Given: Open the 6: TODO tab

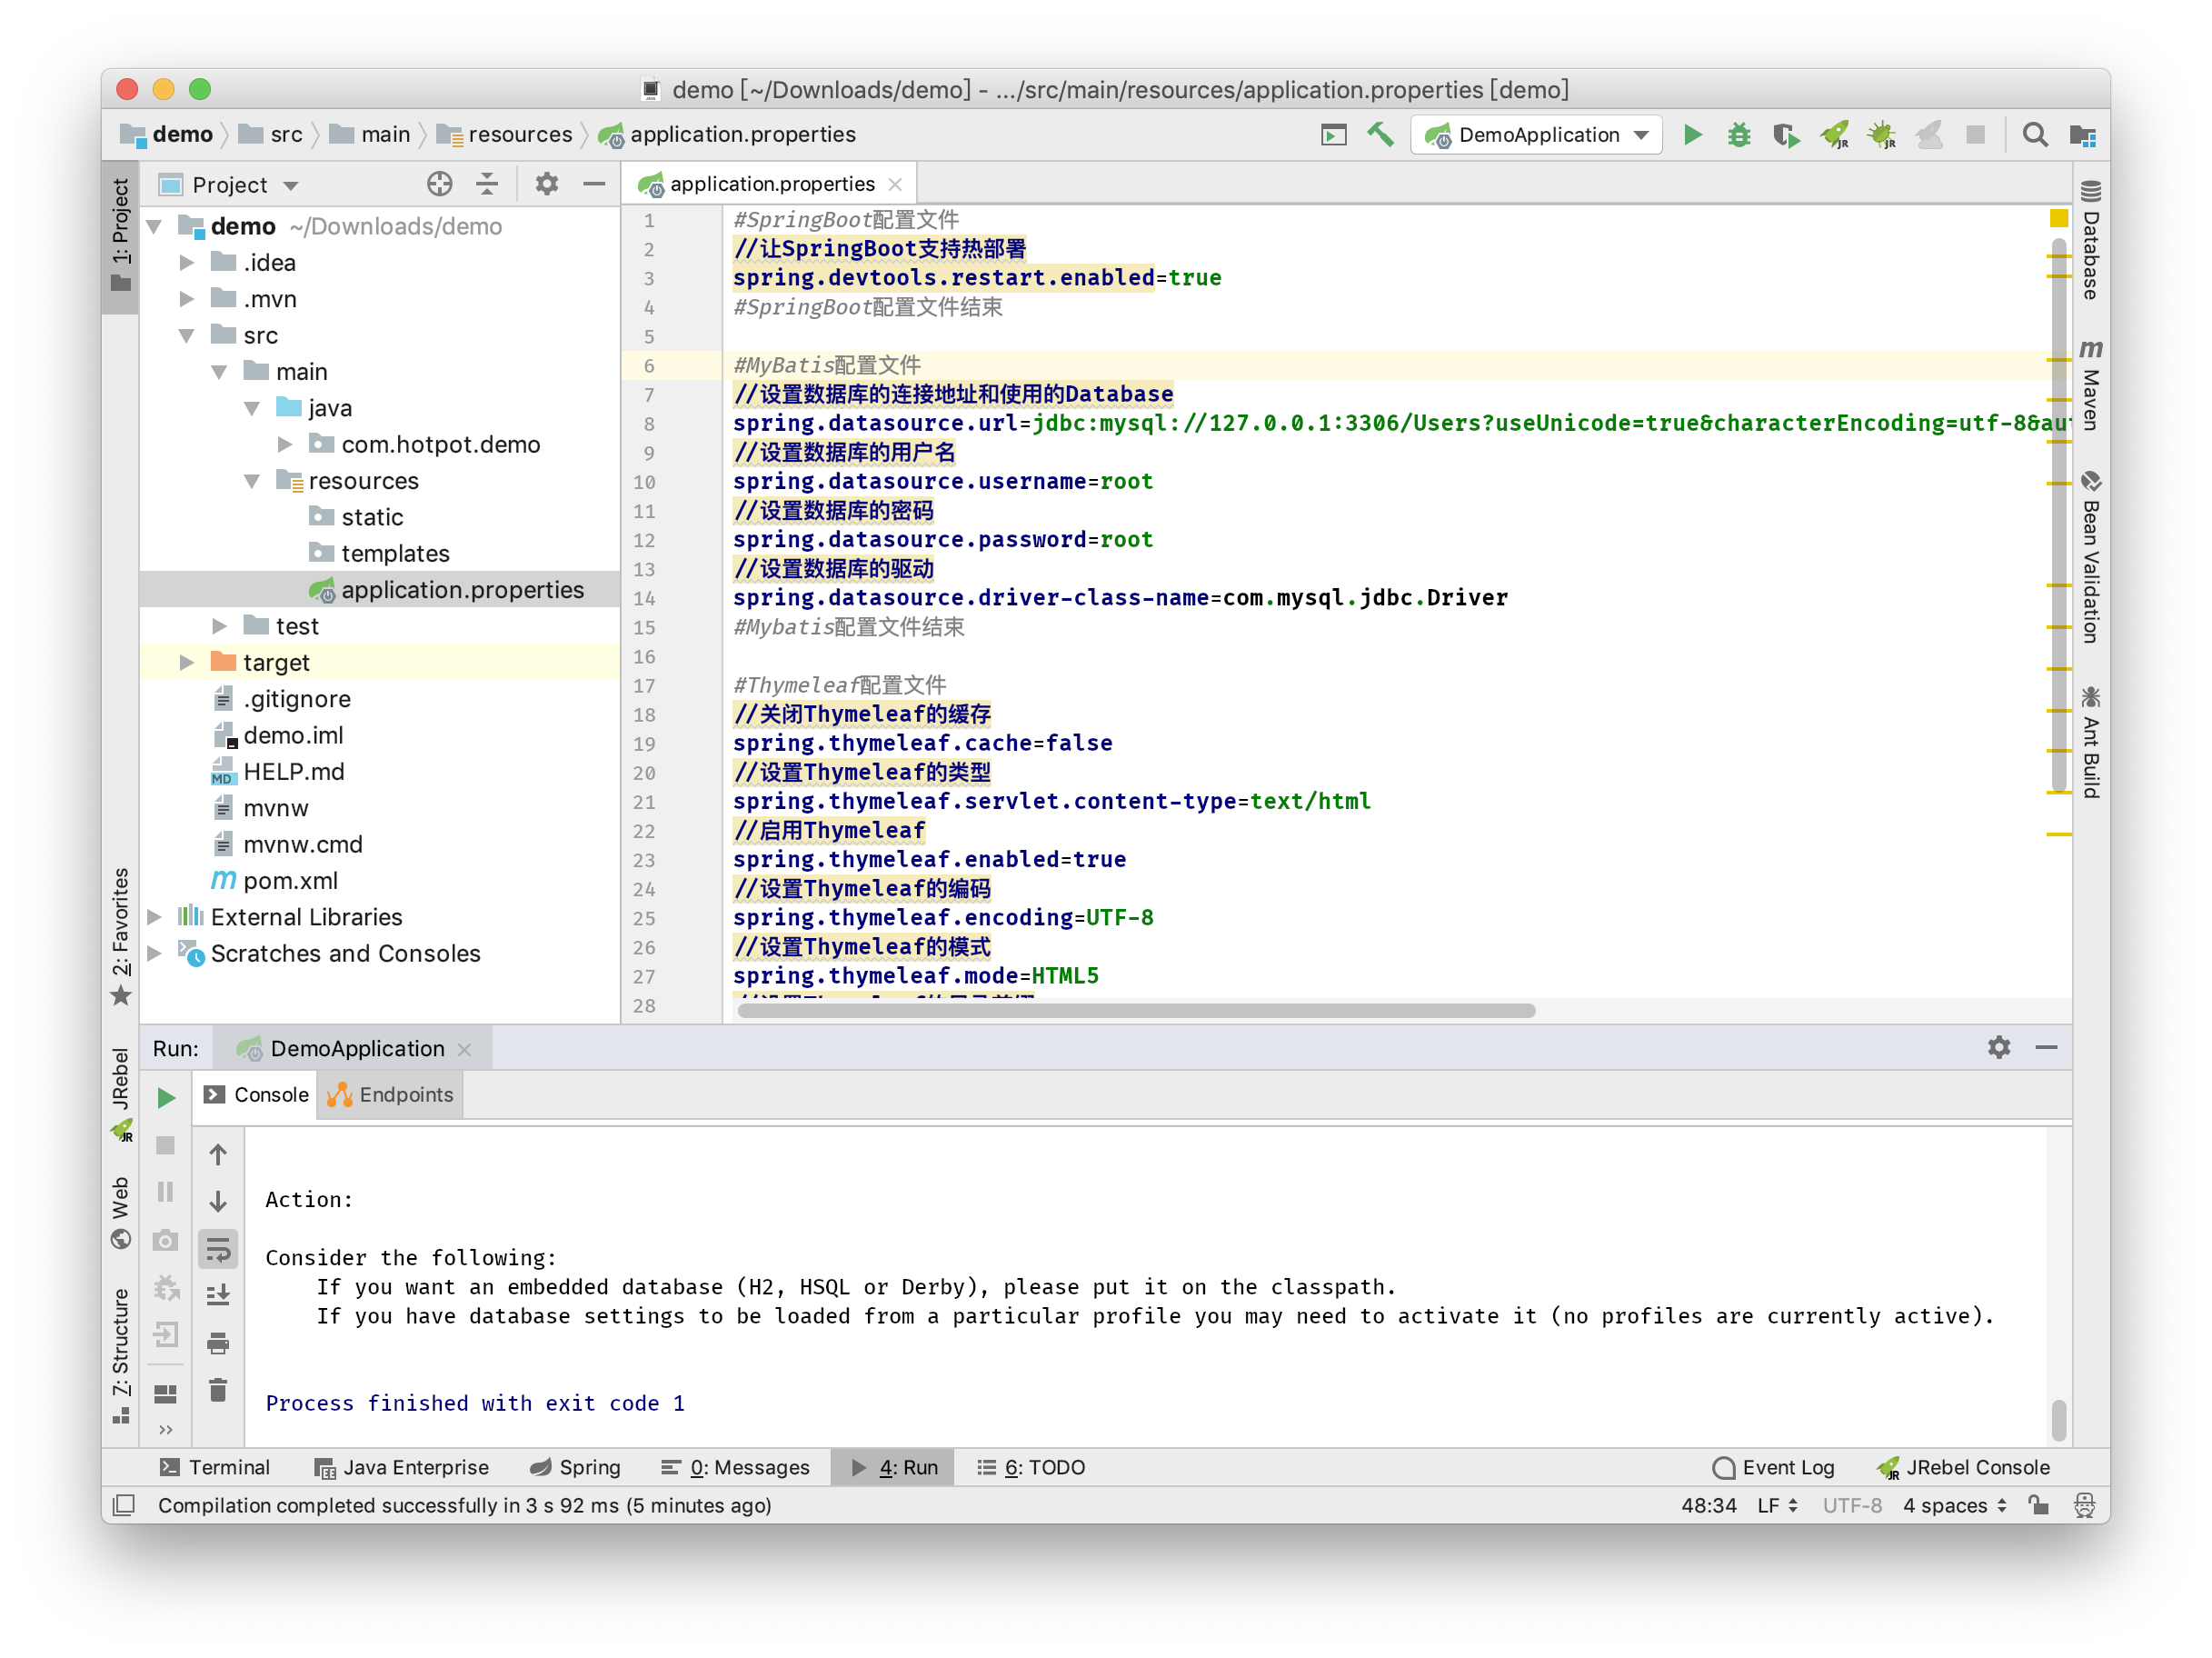Looking at the screenshot, I should [x=1031, y=1467].
